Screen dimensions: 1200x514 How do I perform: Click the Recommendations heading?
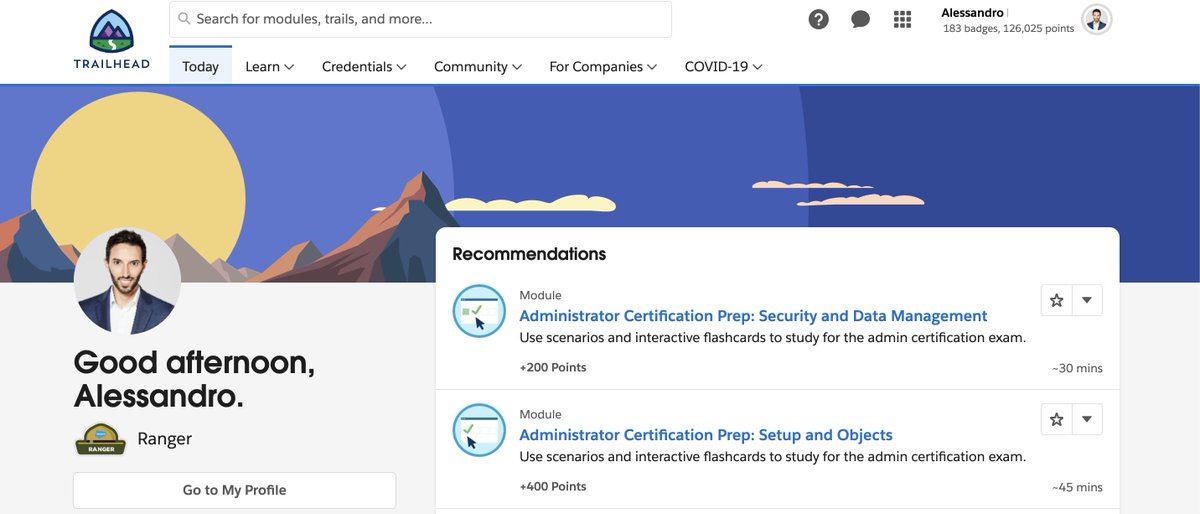click(x=529, y=254)
